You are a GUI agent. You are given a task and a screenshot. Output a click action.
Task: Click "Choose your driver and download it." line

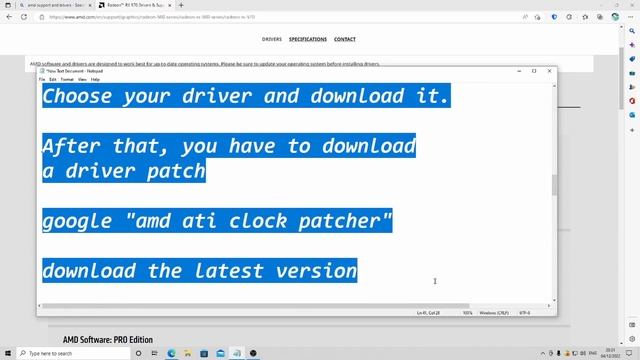tap(246, 96)
